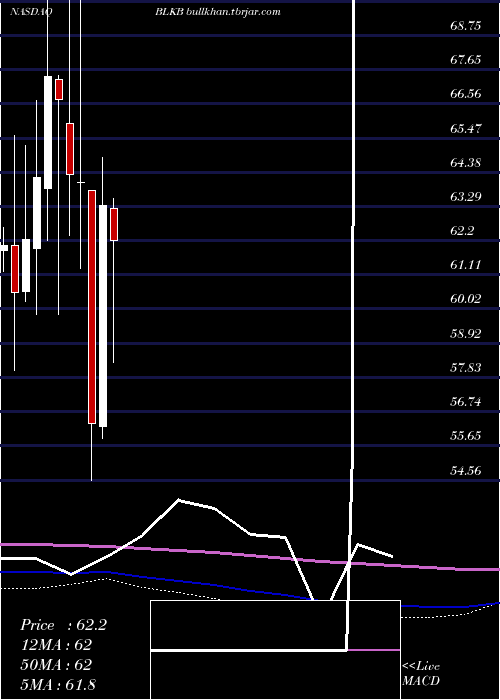Select the 67.65 price axis label

tap(466, 60)
